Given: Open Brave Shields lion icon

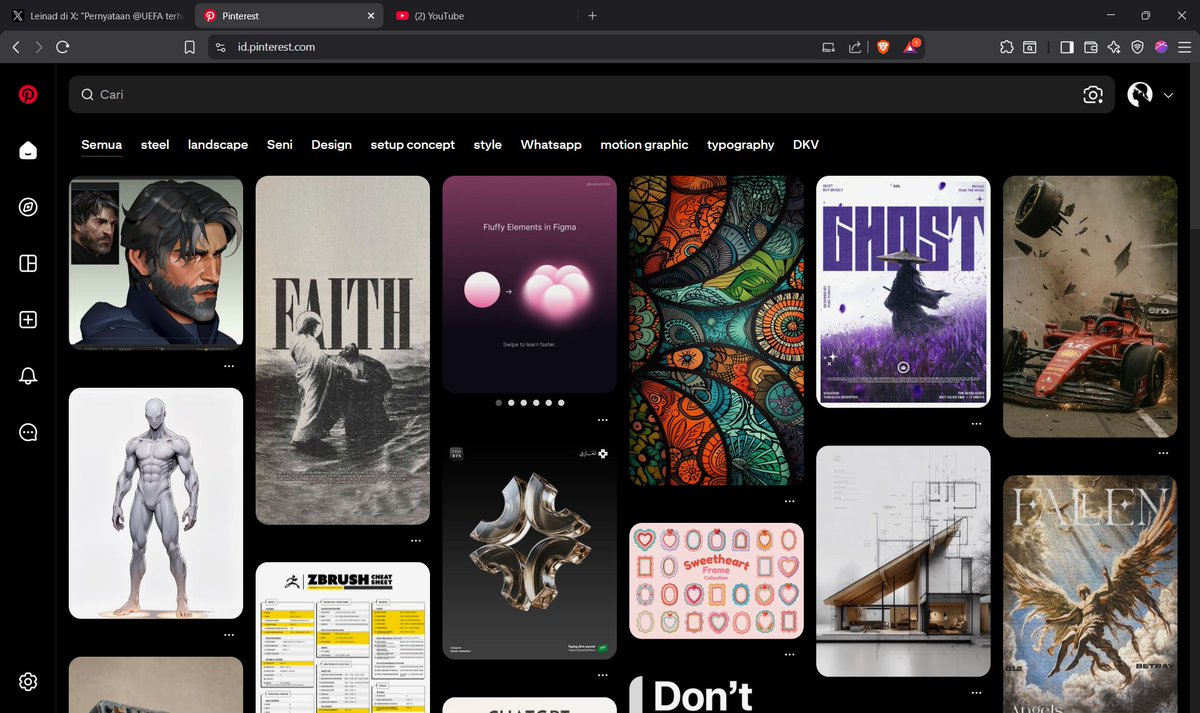Looking at the screenshot, I should pos(883,47).
